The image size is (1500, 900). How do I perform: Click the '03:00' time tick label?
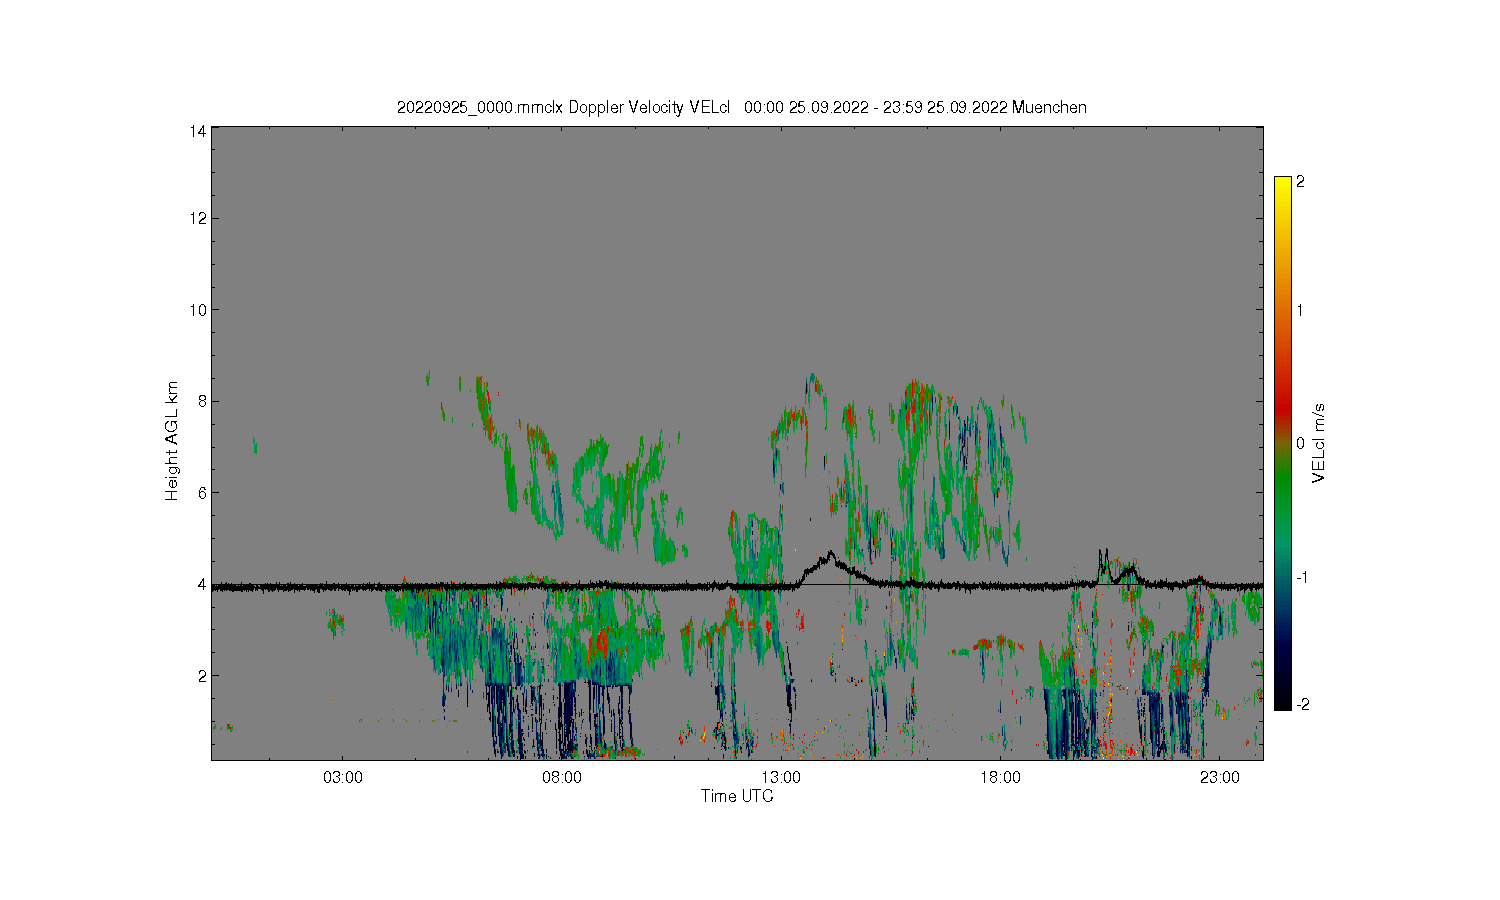343,778
